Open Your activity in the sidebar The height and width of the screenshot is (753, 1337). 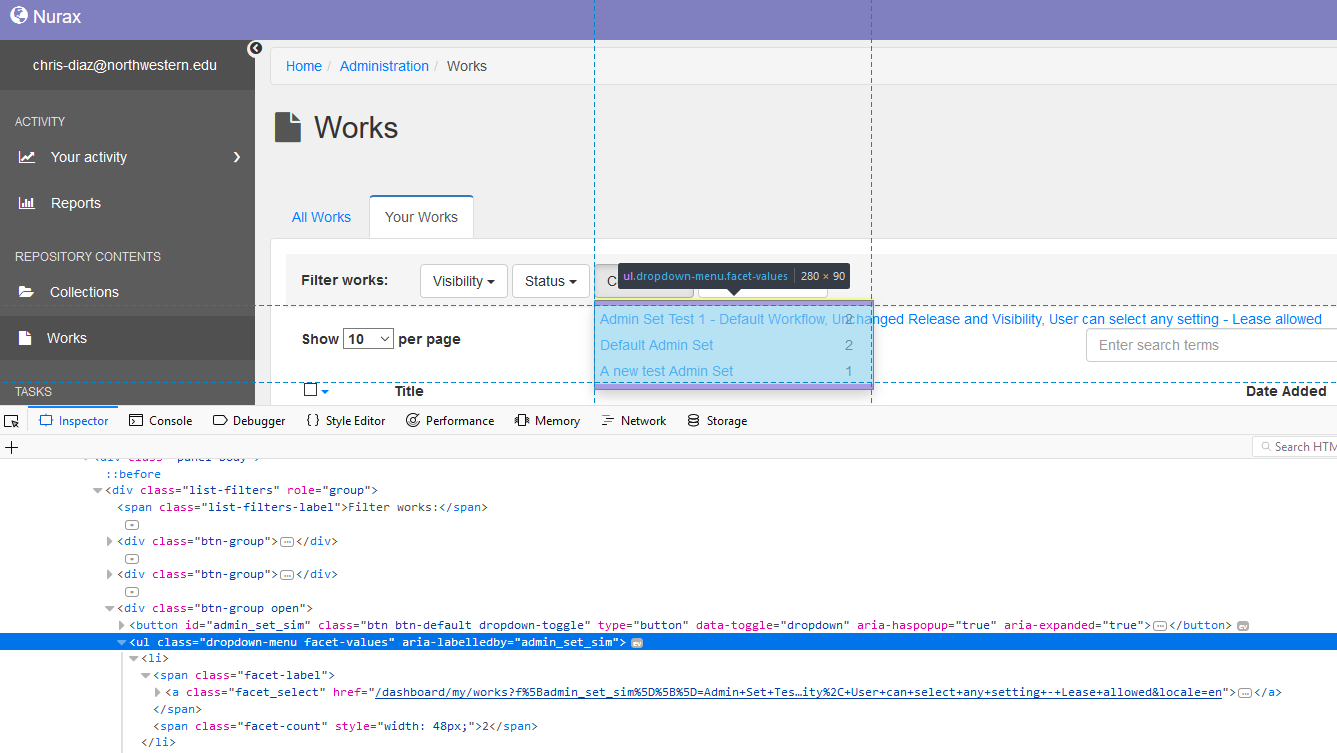(89, 157)
